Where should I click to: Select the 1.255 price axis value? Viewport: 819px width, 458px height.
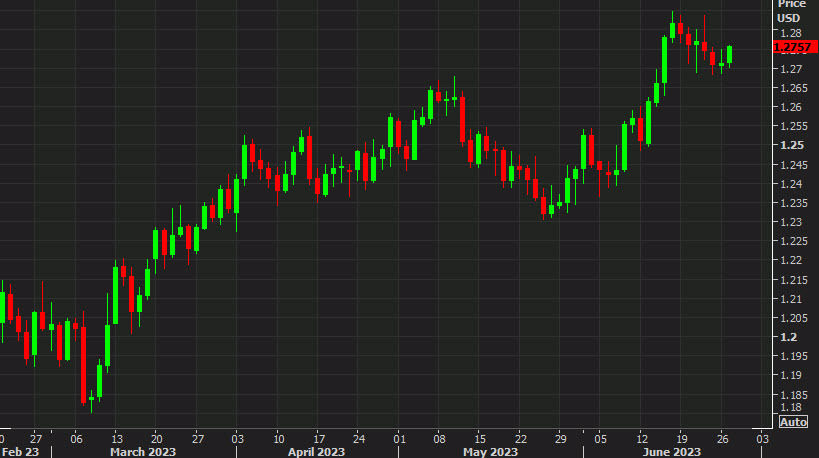tap(793, 126)
